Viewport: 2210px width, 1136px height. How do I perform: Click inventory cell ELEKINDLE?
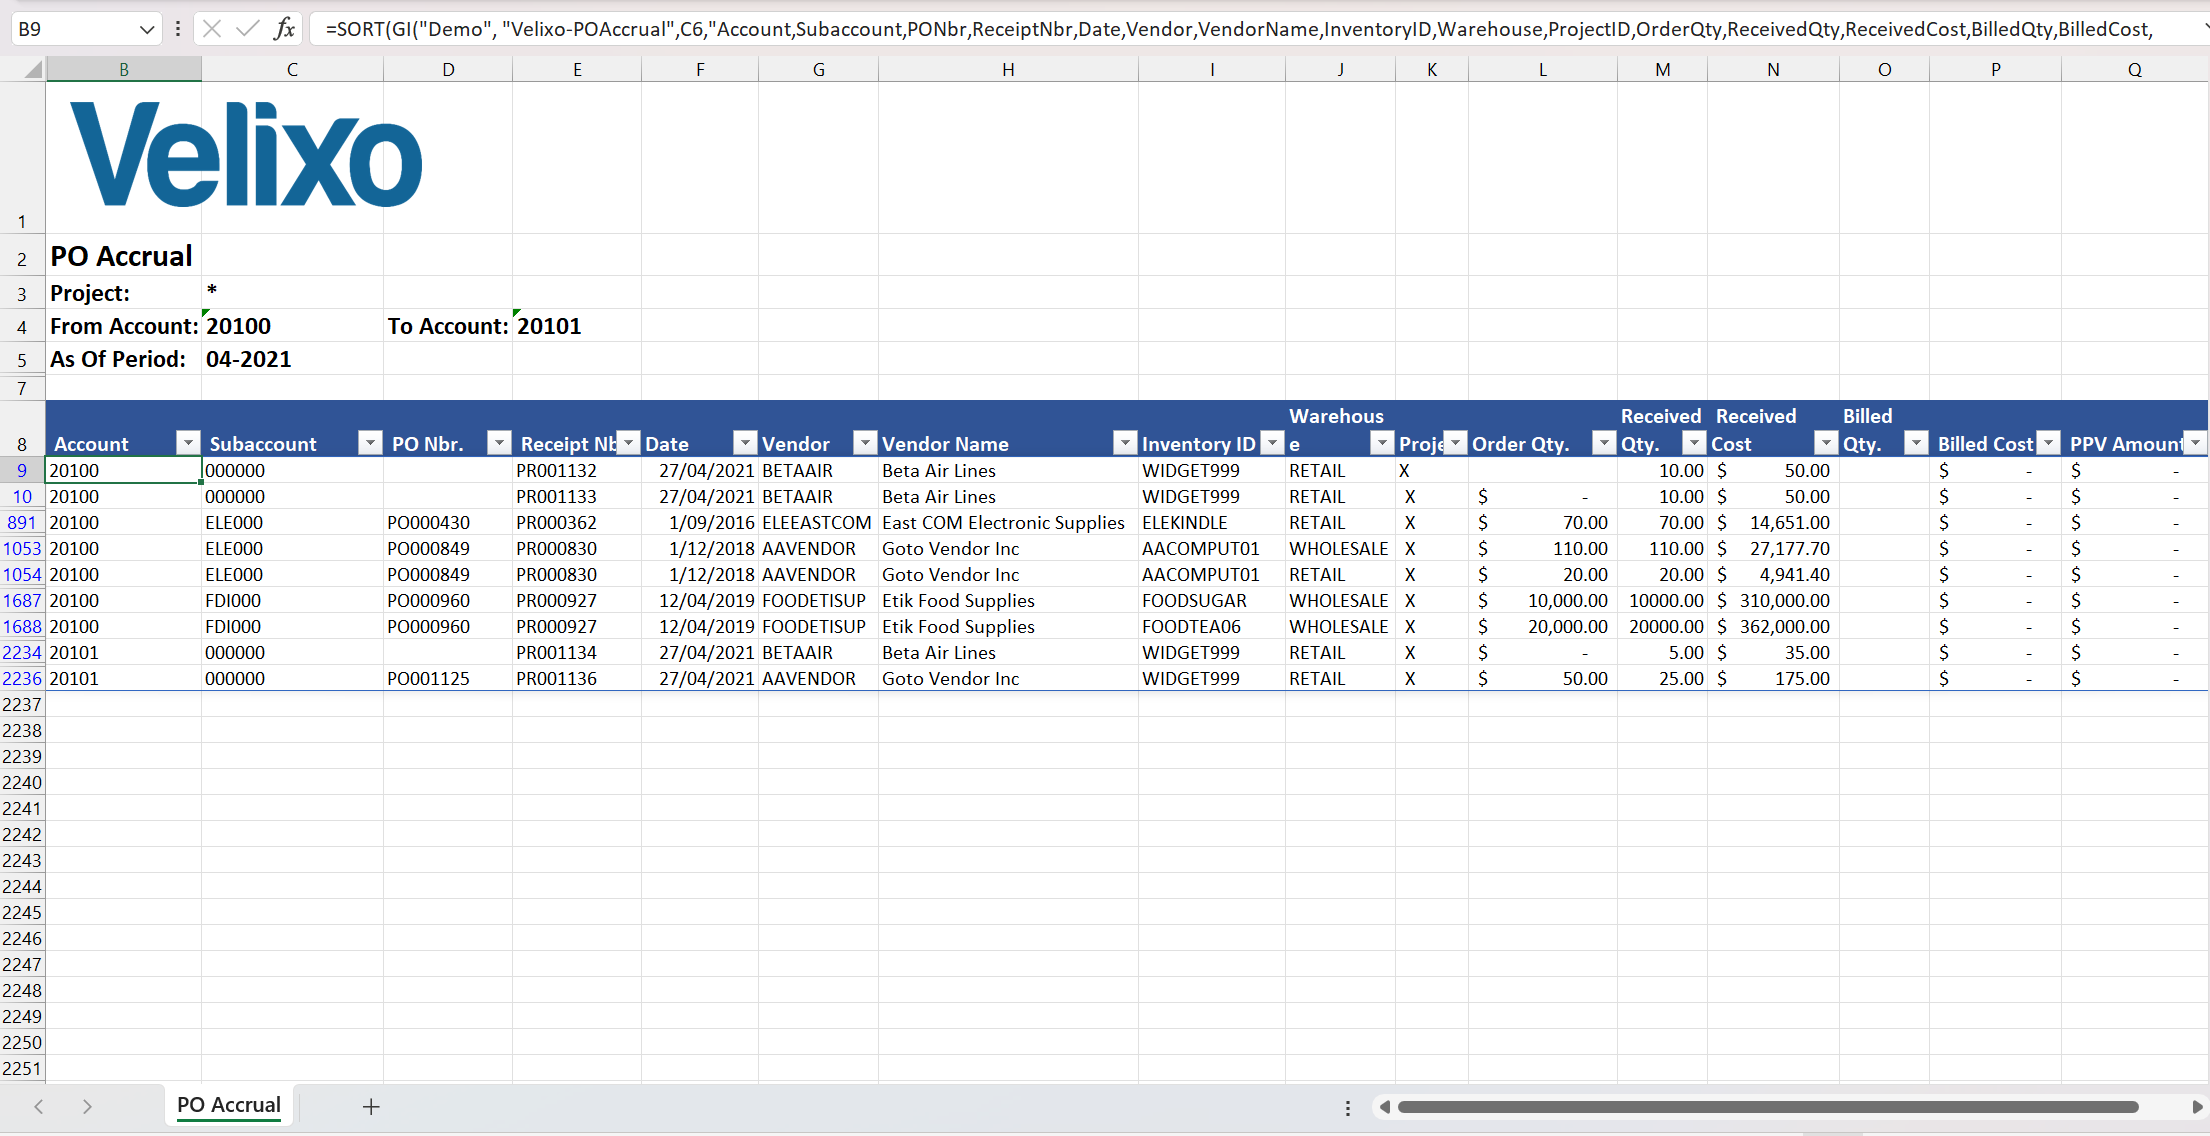pyautogui.click(x=1212, y=522)
